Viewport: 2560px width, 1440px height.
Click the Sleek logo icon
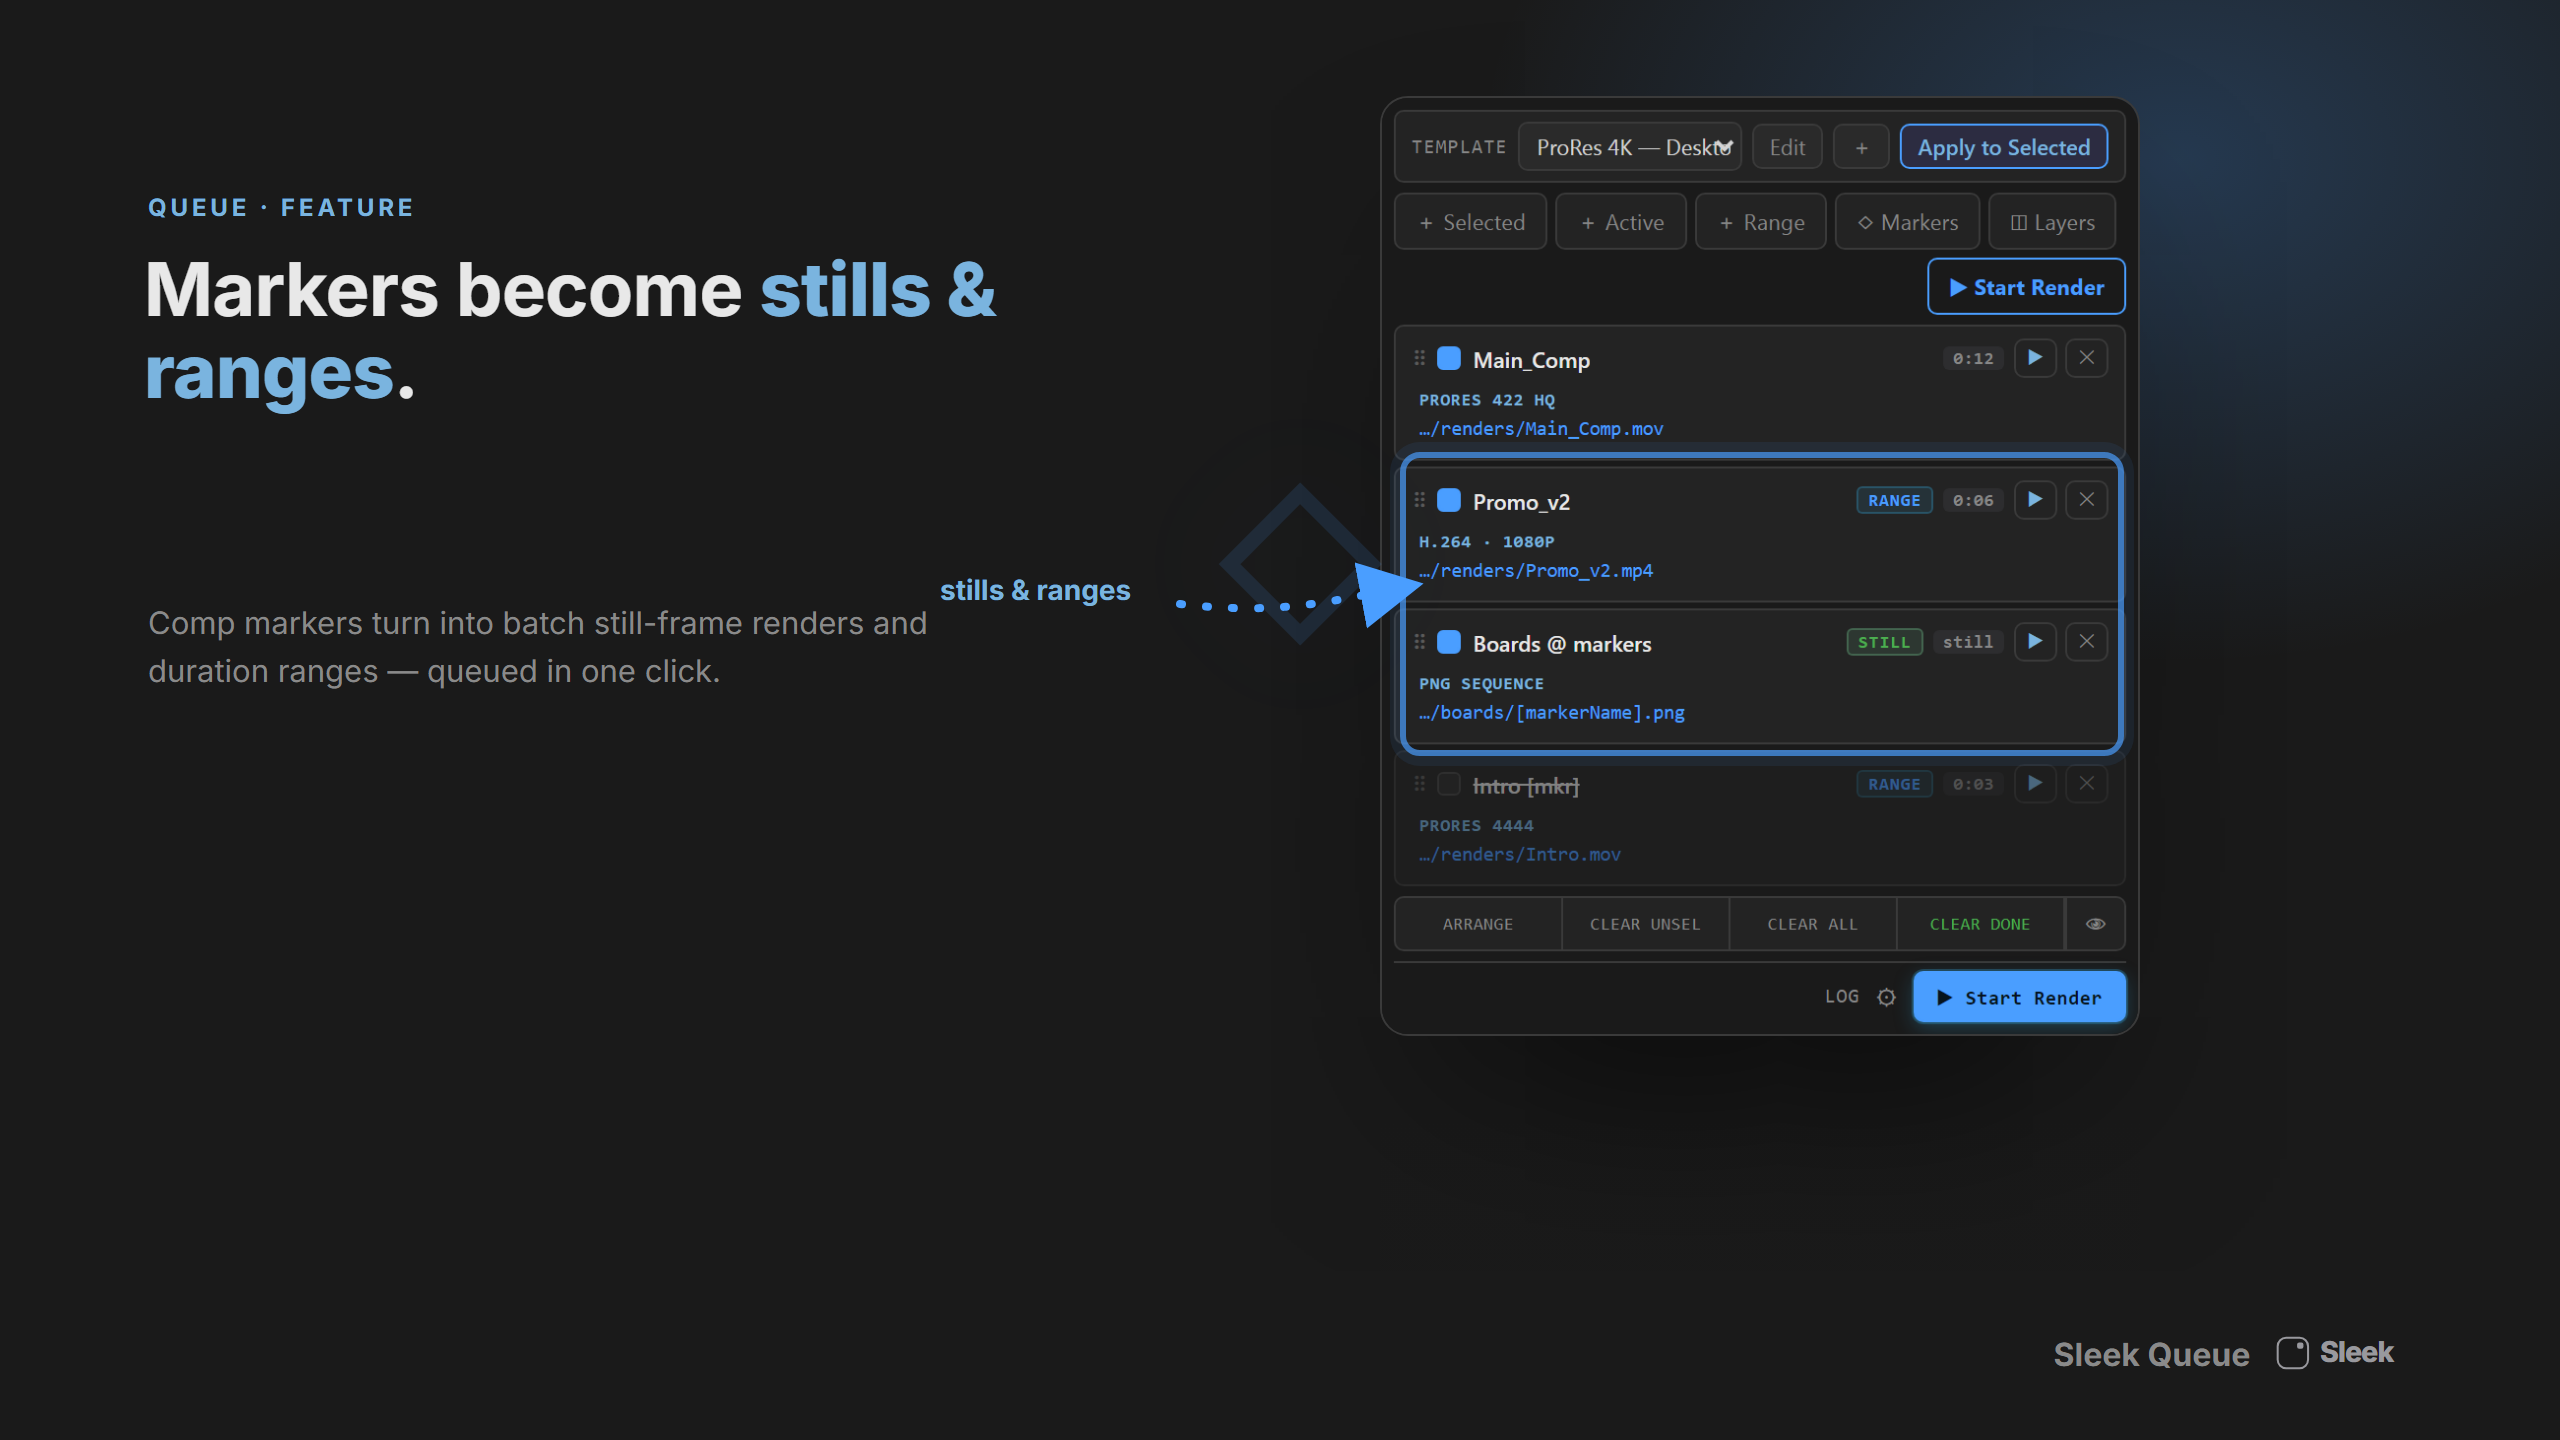[x=2292, y=1353]
